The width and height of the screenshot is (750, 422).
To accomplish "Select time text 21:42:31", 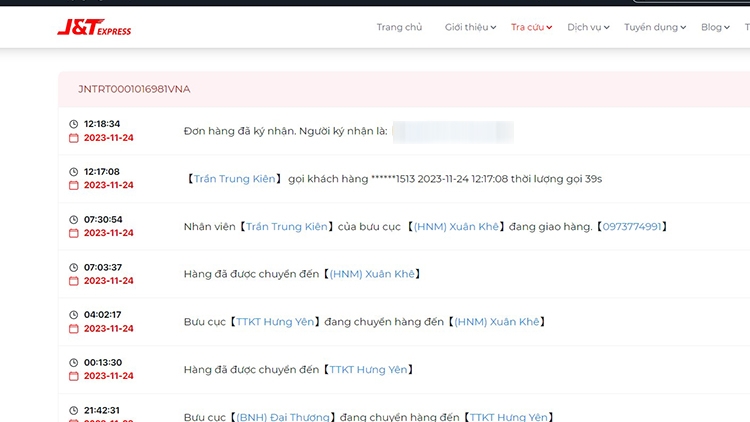I will [x=102, y=411].
